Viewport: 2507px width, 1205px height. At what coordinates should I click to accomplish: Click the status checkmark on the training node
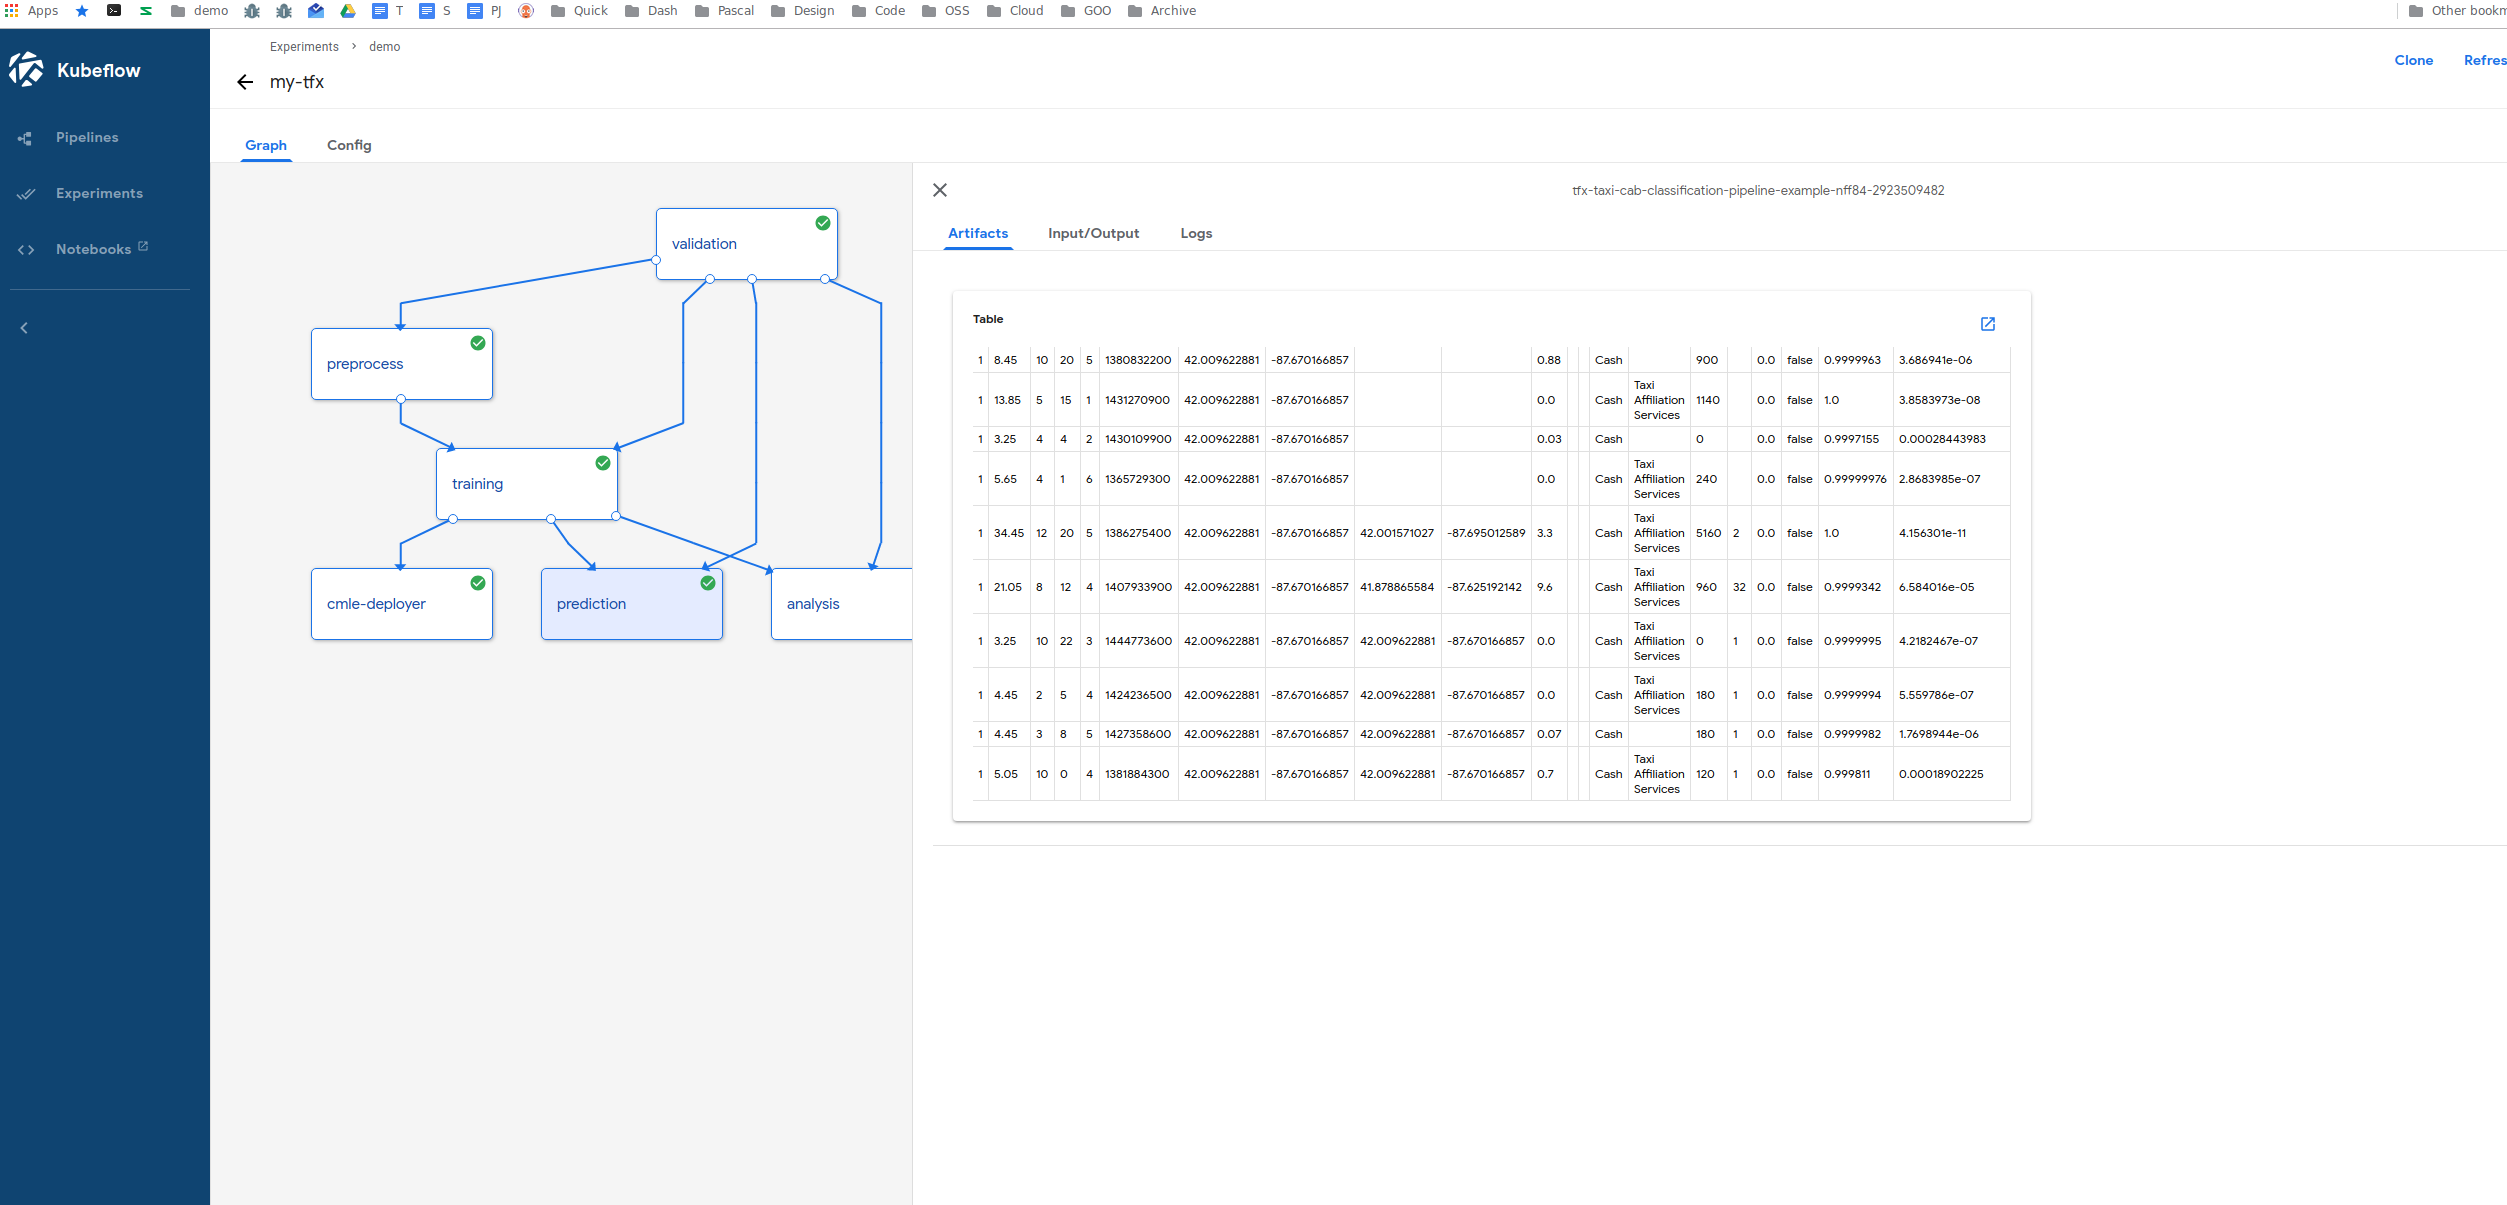pos(602,463)
